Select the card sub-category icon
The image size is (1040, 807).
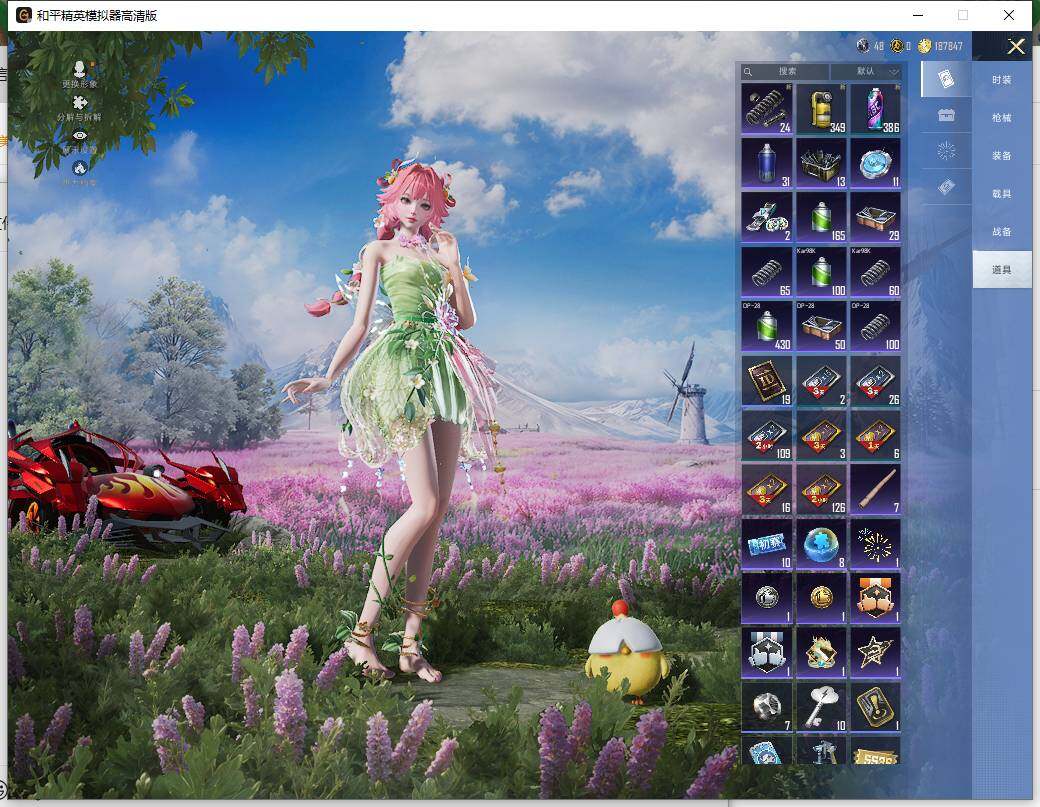coord(945,79)
